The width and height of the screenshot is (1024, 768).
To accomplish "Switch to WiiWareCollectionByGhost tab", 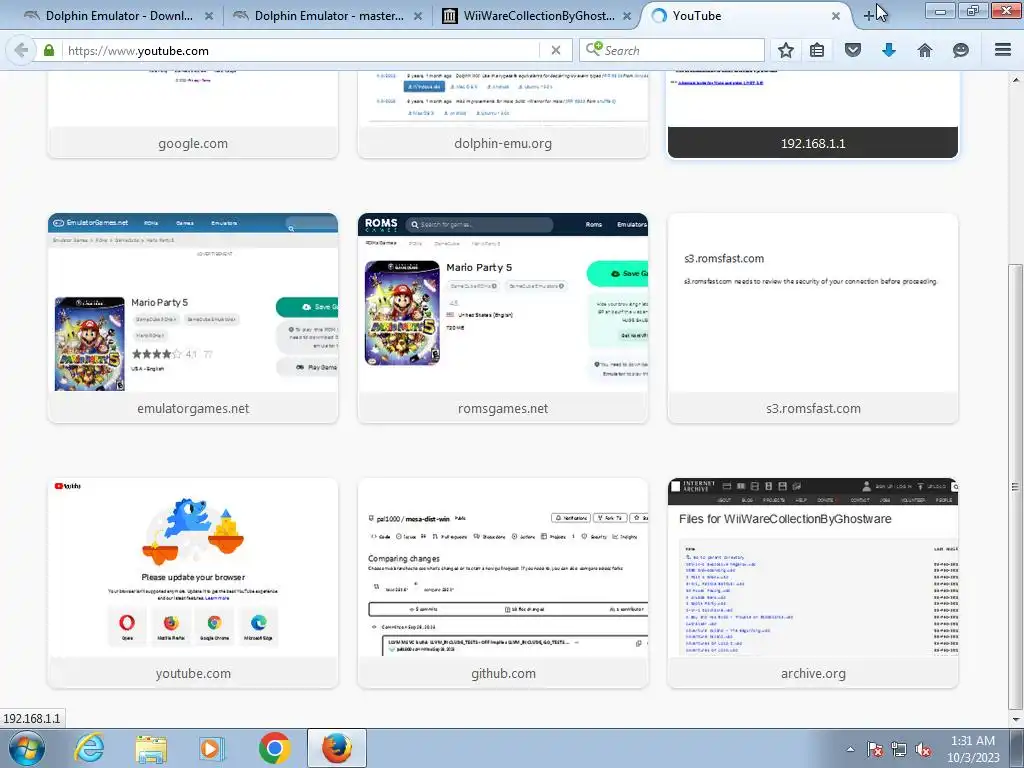I will [x=537, y=16].
